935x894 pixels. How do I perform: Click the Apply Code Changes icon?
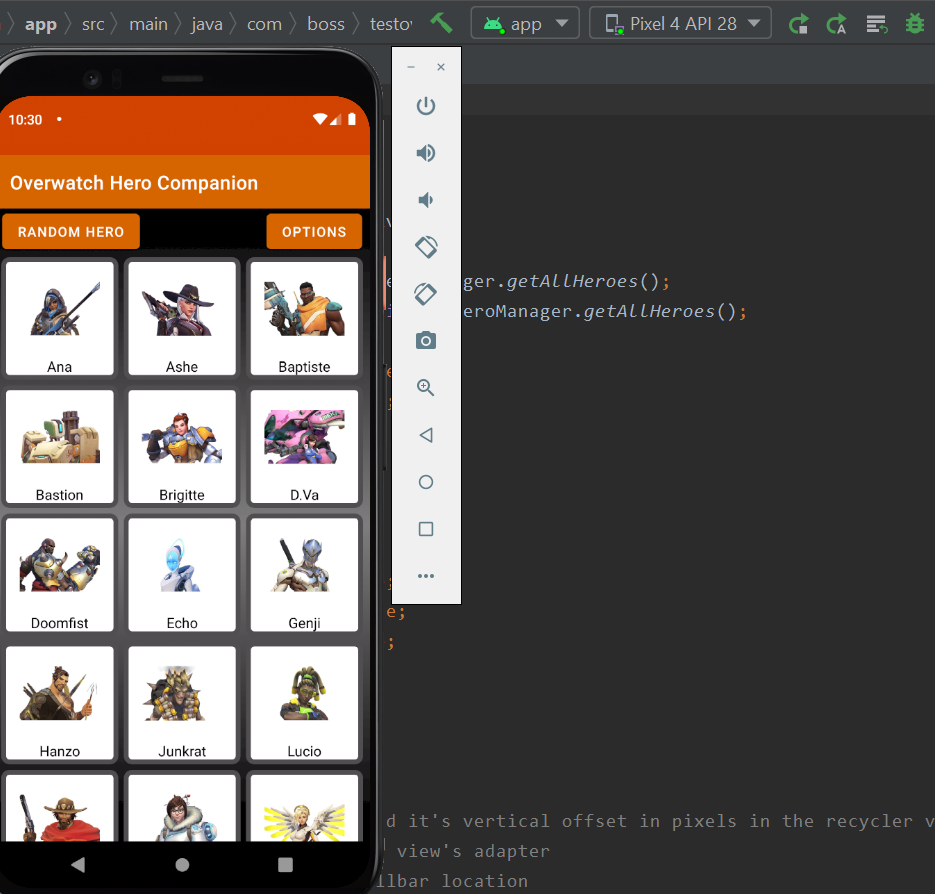tap(837, 24)
